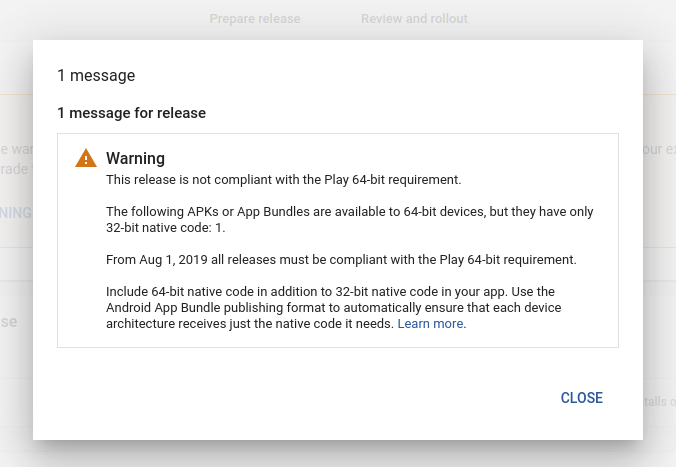
Task: Click the cut-off "rade" text at left edge
Action: click(14, 168)
